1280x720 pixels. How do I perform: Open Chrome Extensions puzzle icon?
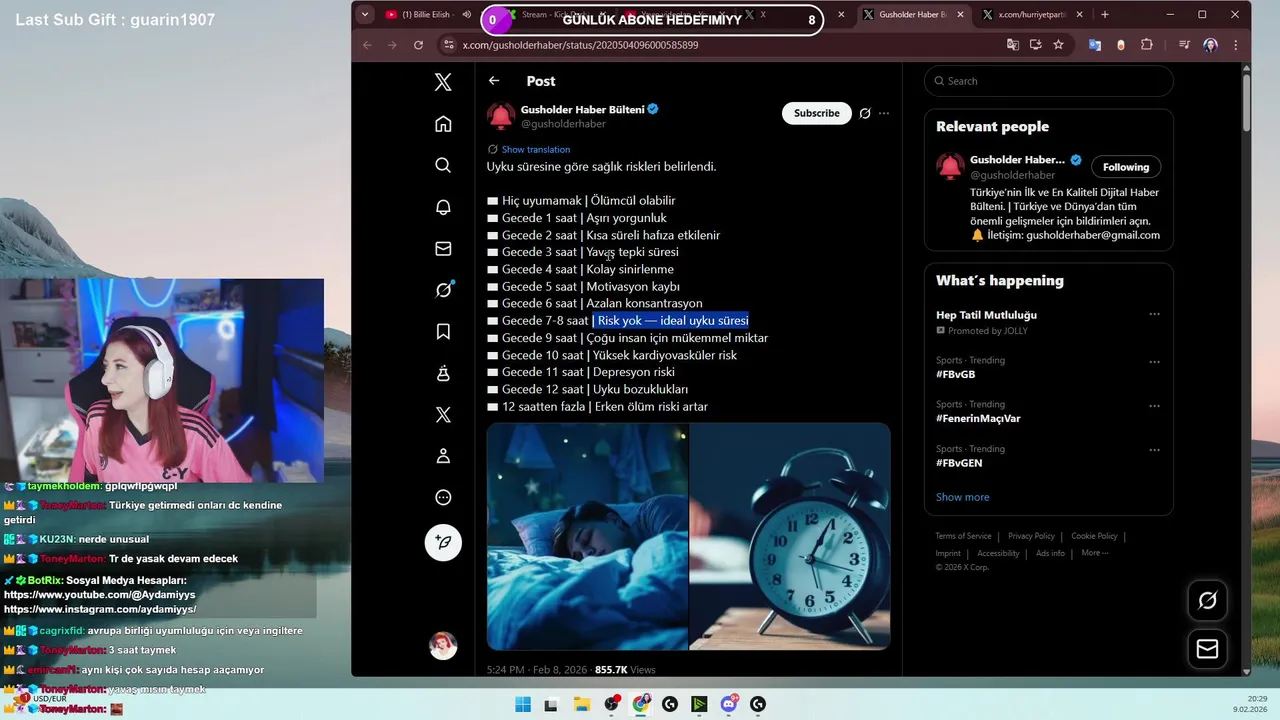(1147, 45)
